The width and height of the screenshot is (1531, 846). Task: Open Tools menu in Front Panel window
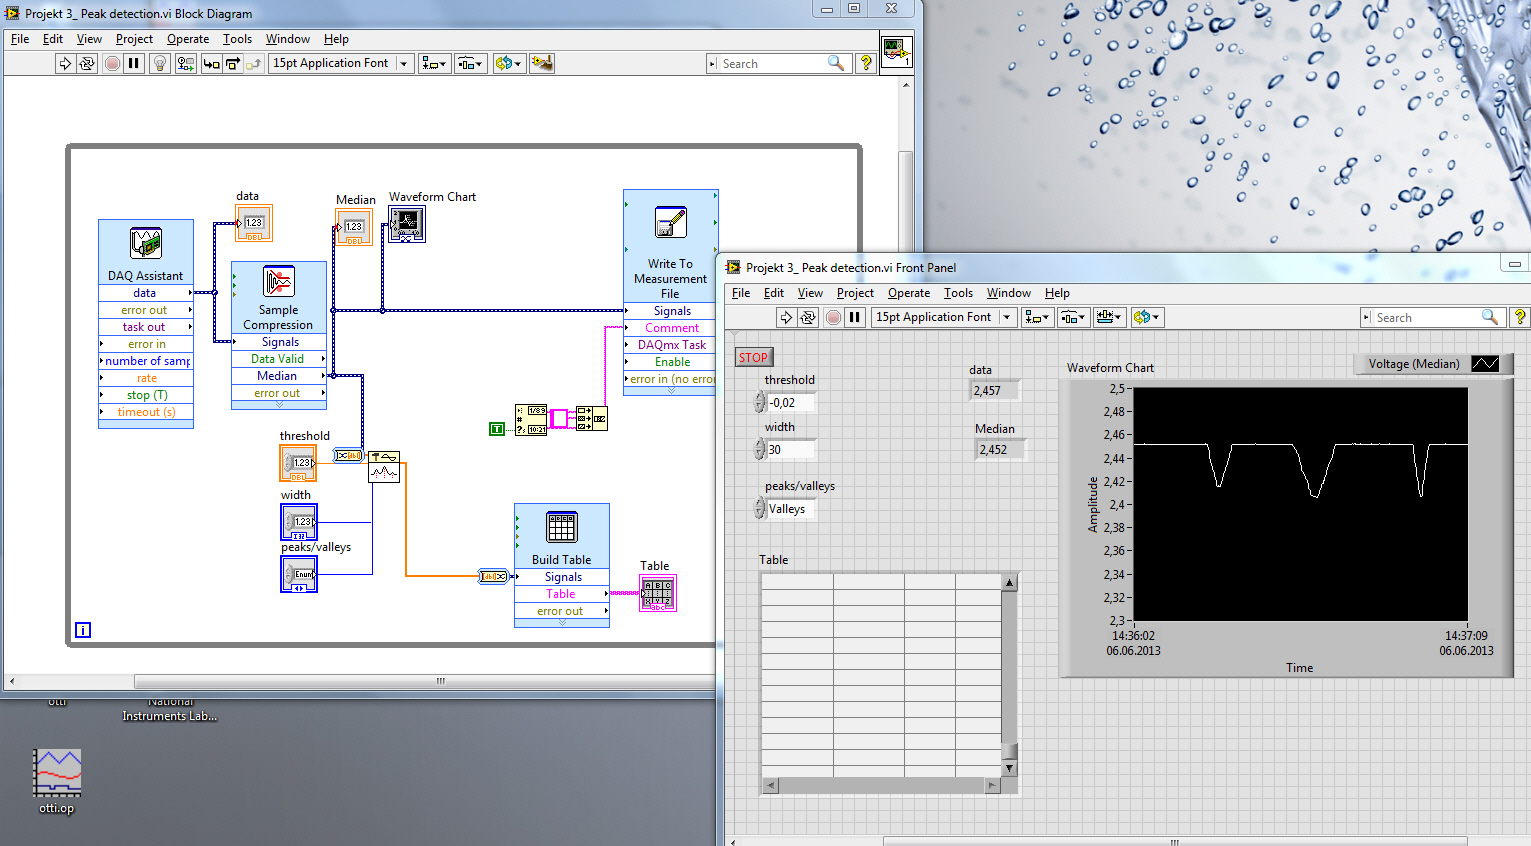(957, 293)
